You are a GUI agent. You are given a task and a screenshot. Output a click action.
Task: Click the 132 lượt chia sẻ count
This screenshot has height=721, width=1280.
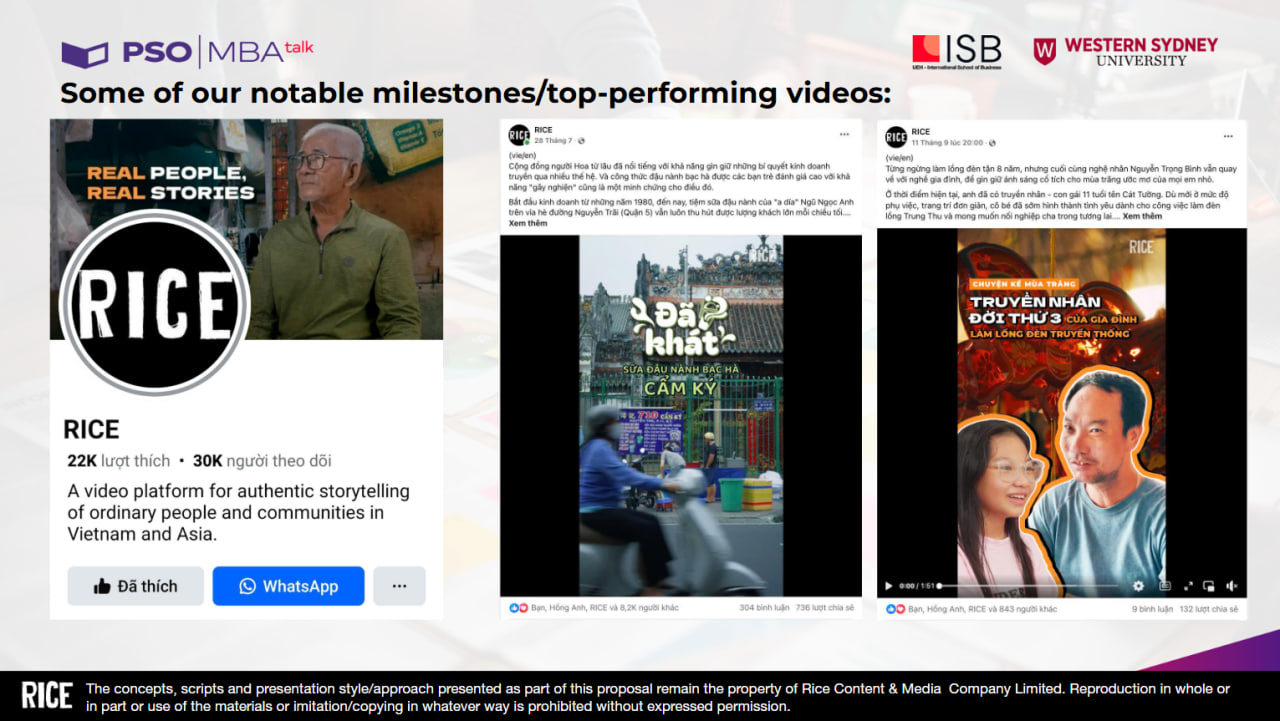click(x=1208, y=608)
